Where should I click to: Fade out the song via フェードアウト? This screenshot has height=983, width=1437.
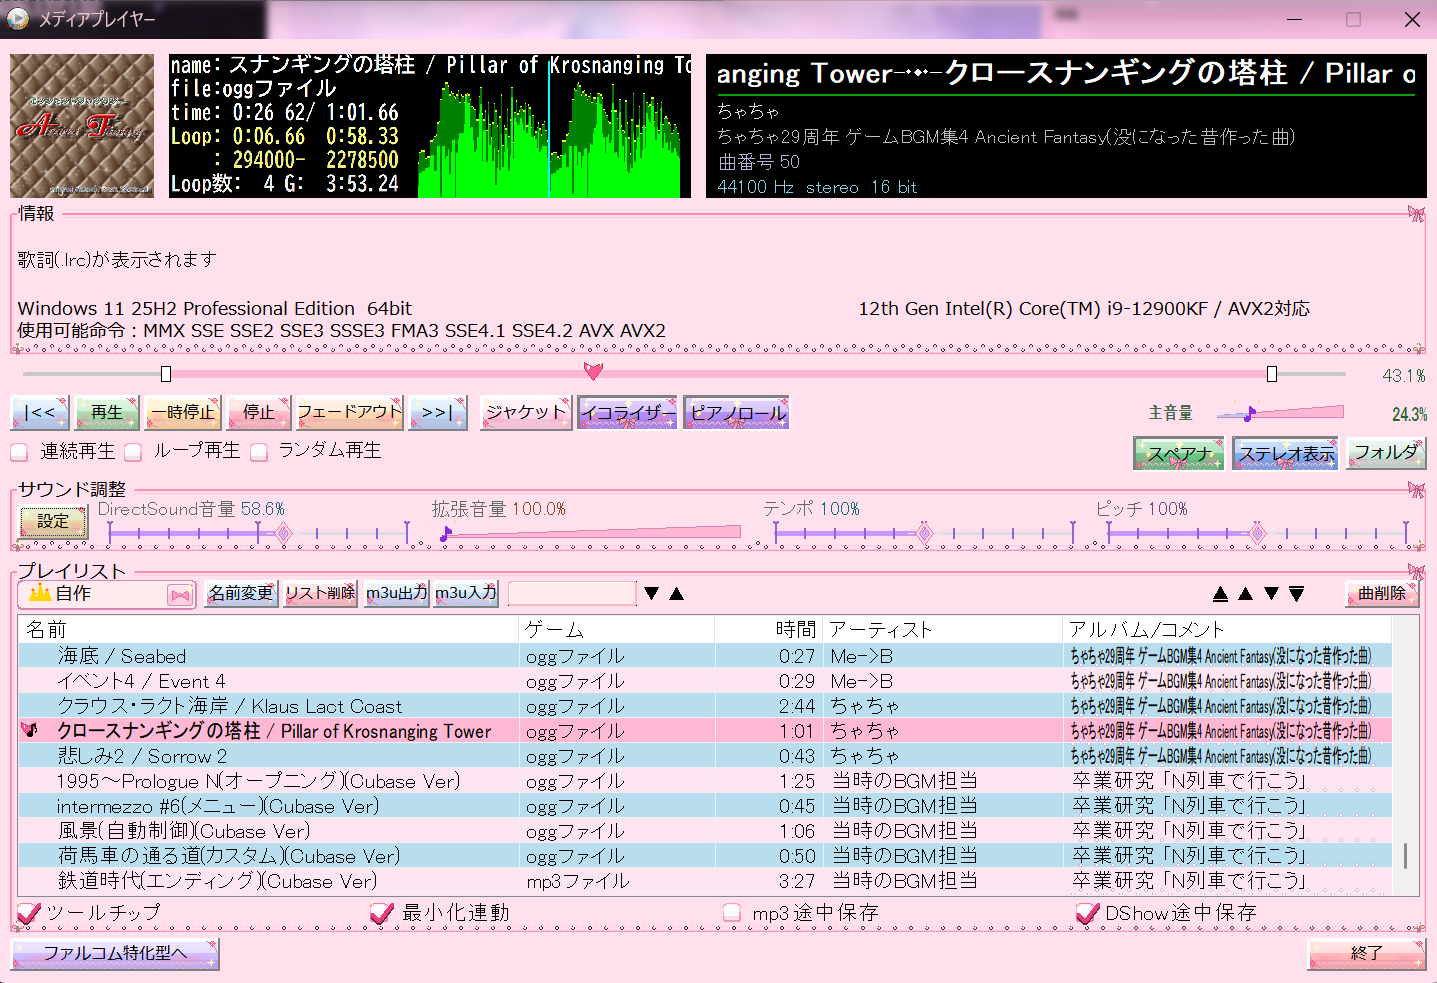350,412
